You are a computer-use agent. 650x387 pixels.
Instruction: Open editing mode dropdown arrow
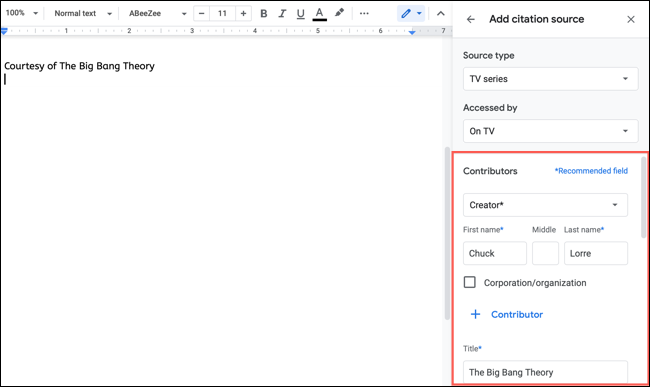click(x=419, y=13)
